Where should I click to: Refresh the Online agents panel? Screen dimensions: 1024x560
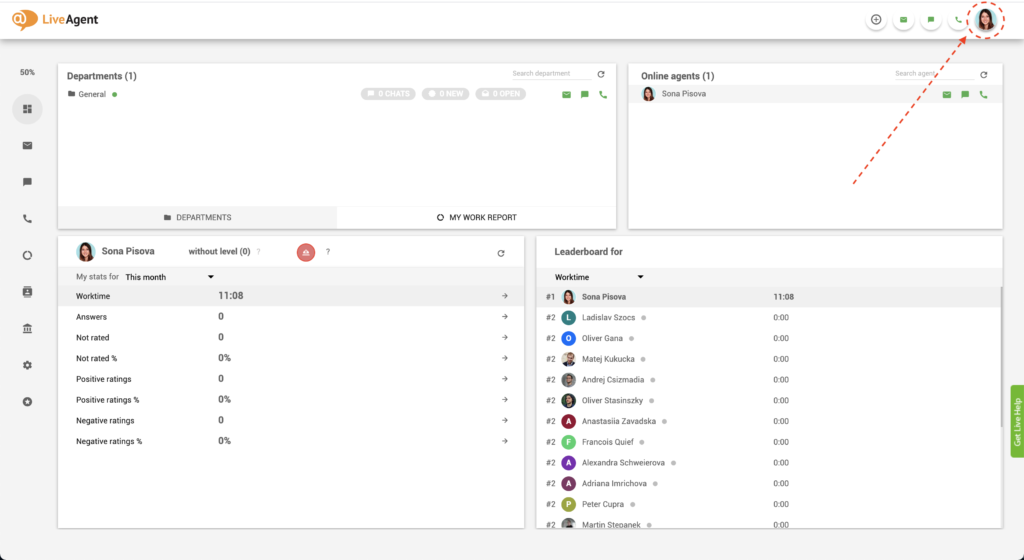983,75
